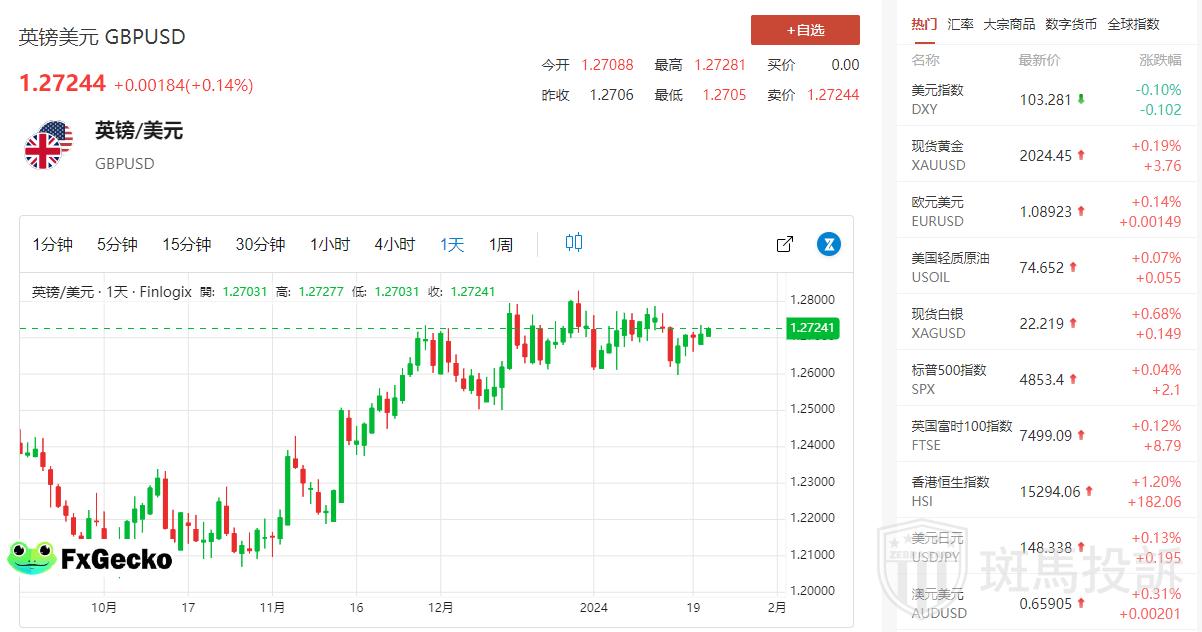Switch to the 汇率 tab
Image resolution: width=1202 pixels, height=632 pixels.
[960, 24]
